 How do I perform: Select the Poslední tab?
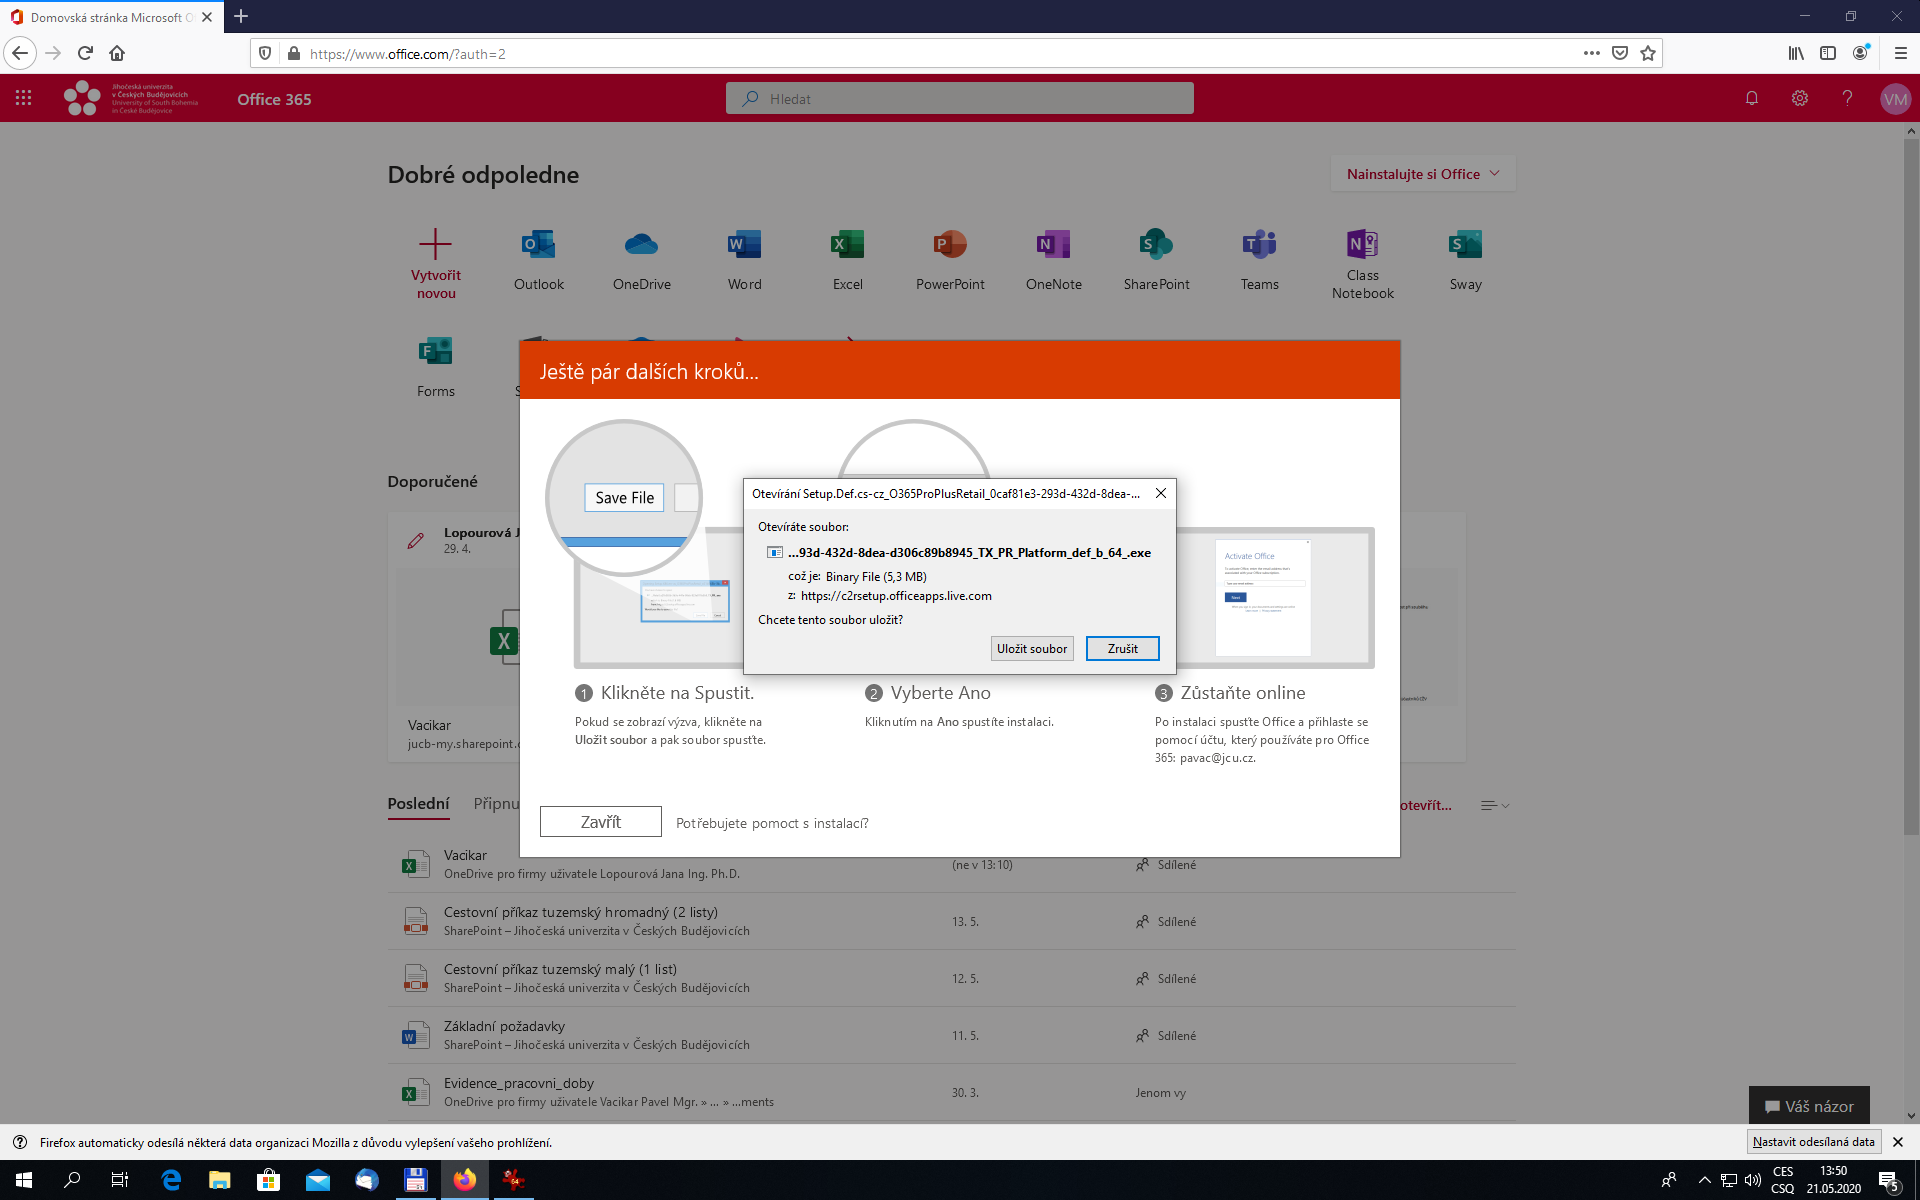(418, 804)
